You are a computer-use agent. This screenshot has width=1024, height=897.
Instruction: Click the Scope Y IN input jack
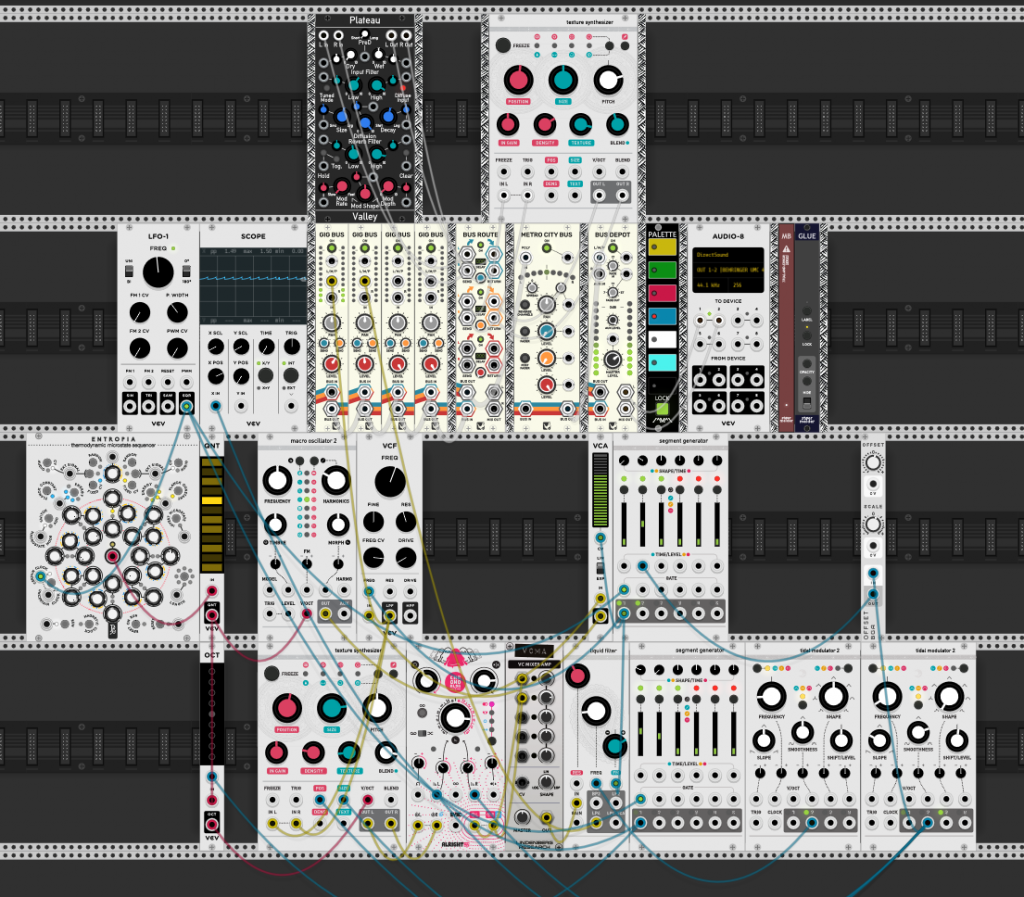241,406
